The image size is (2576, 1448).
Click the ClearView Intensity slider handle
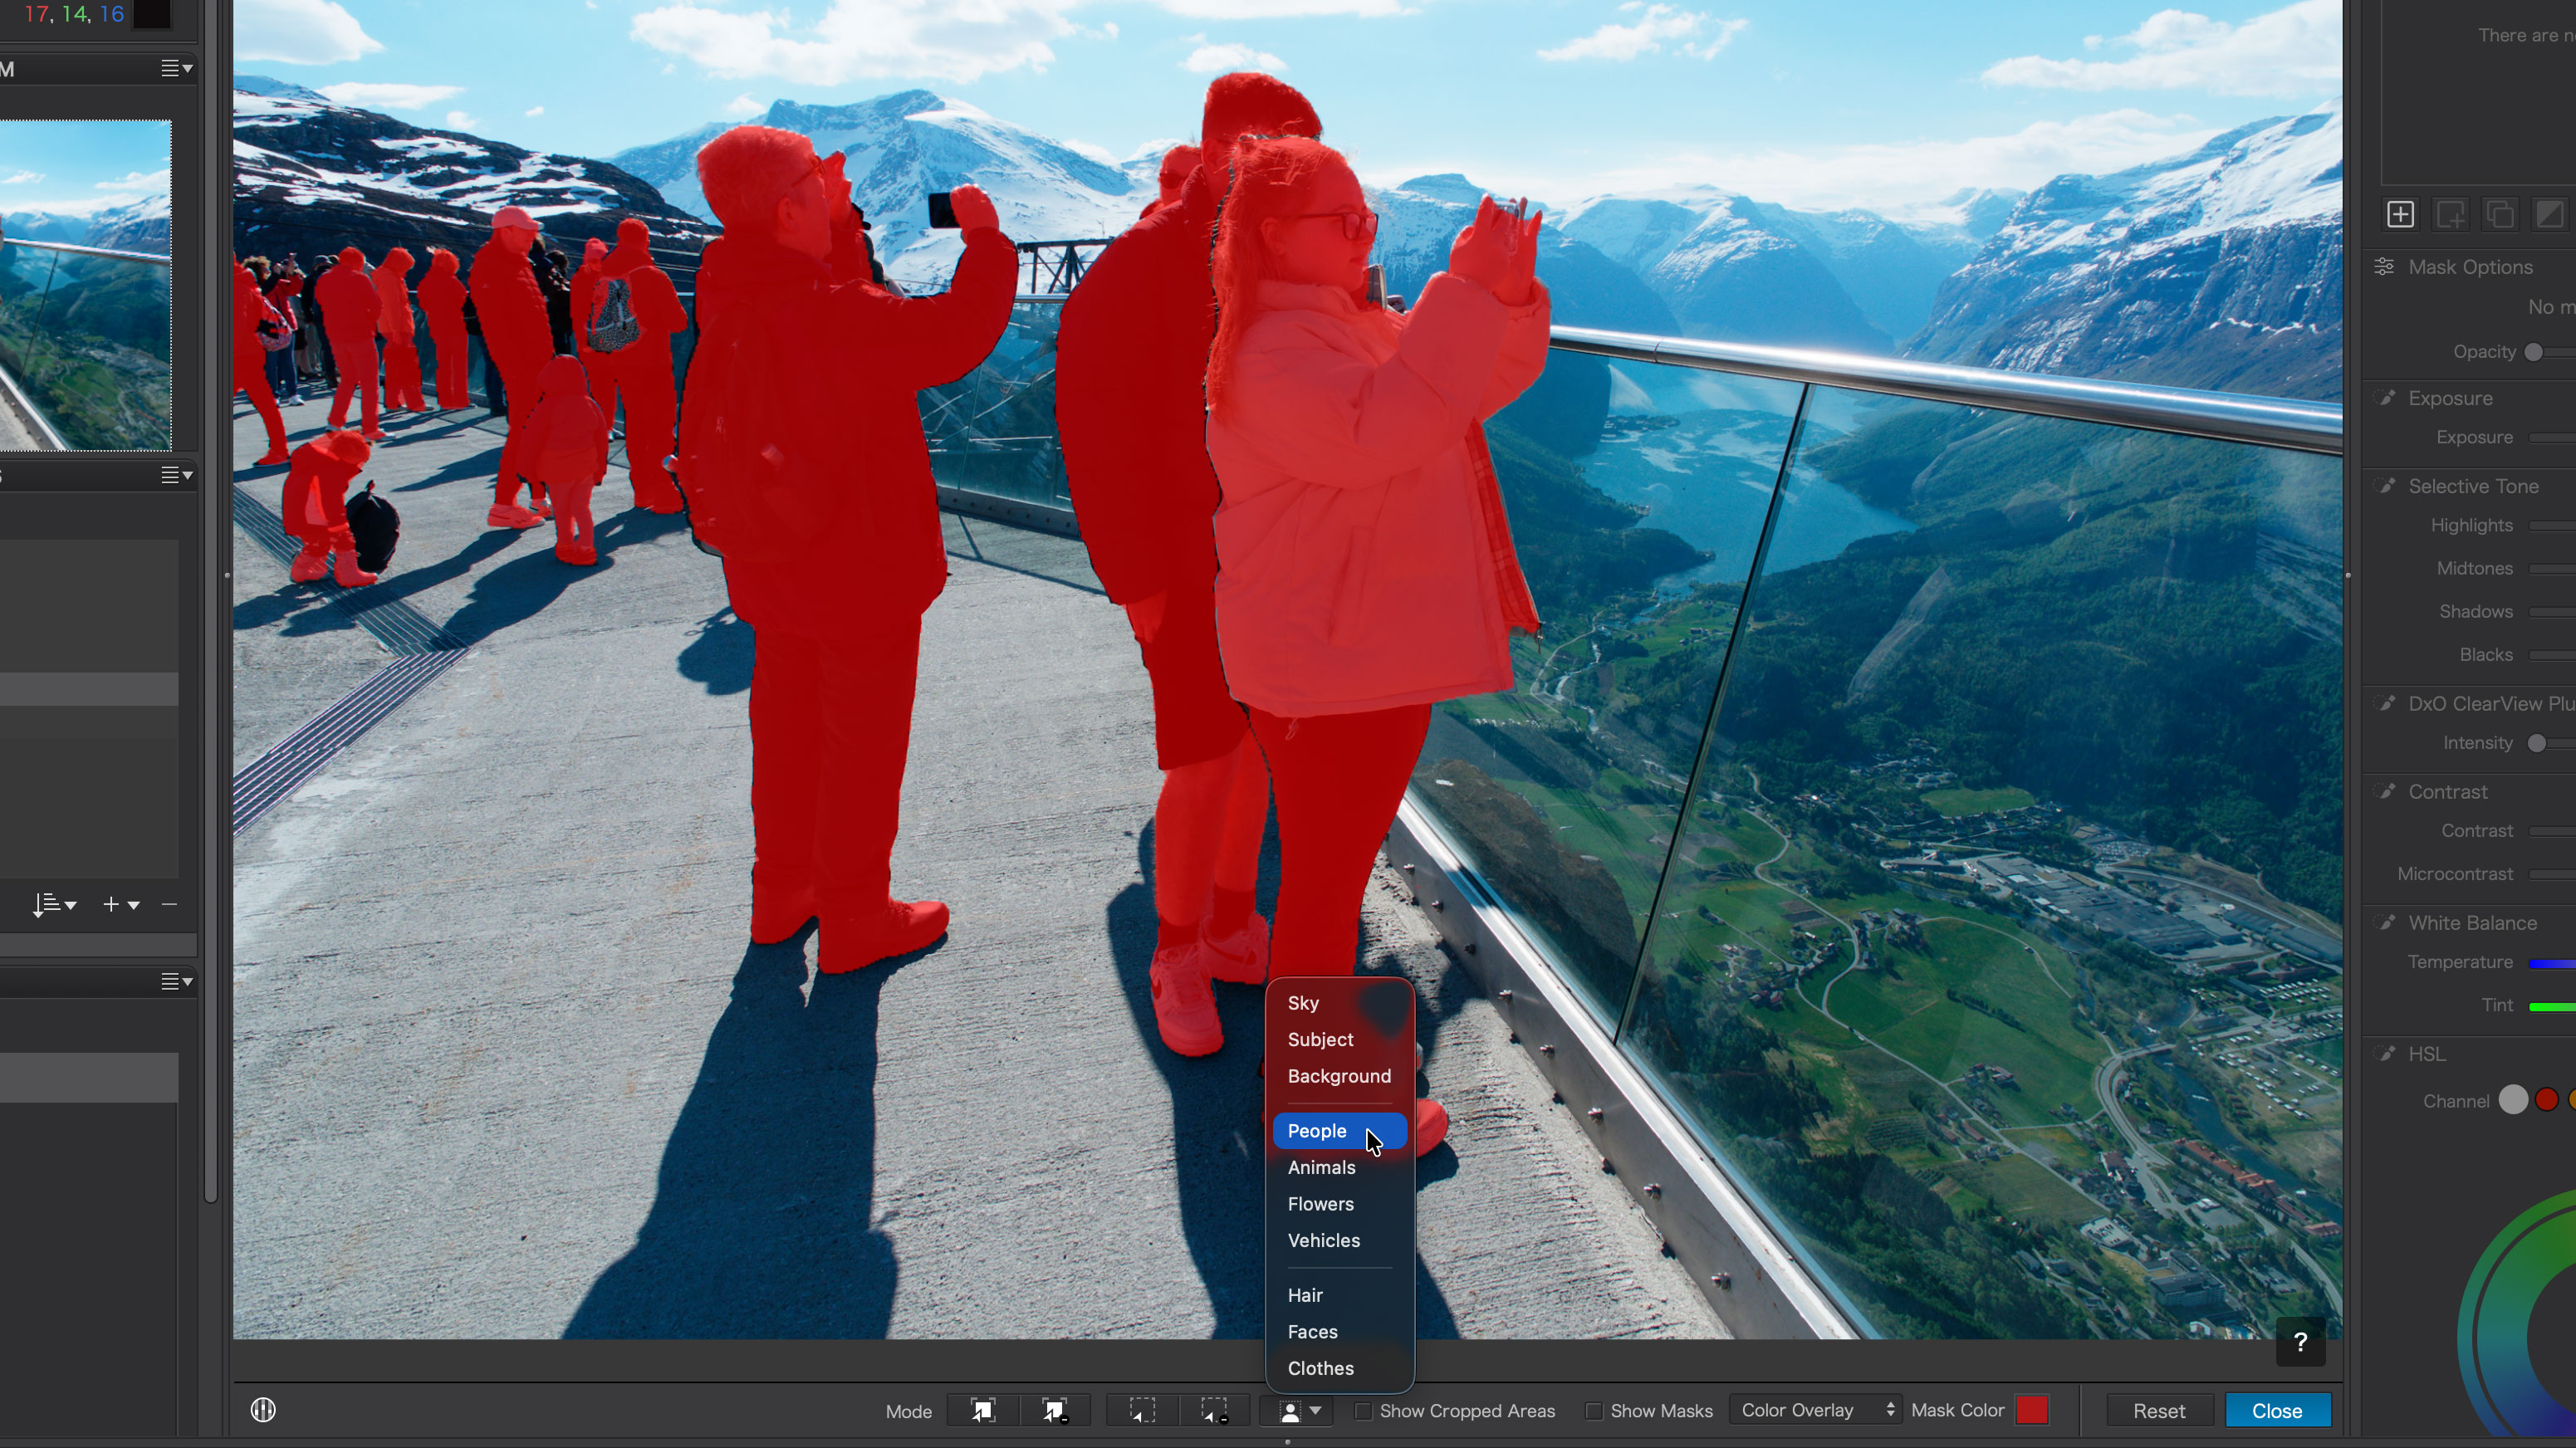(2536, 743)
